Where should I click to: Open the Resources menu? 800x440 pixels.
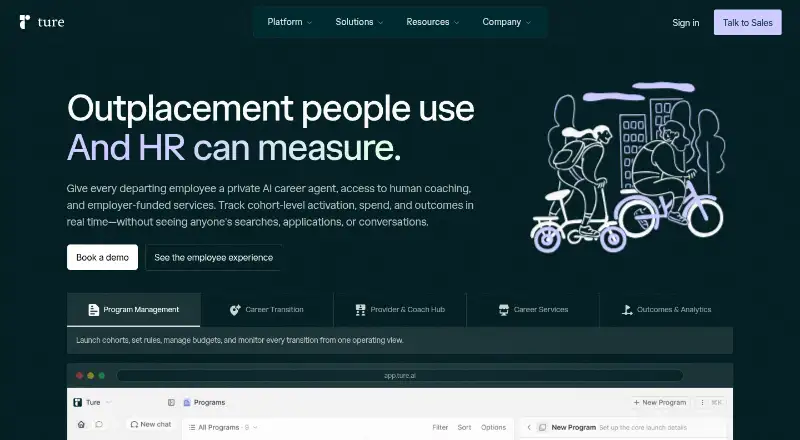[x=433, y=22]
